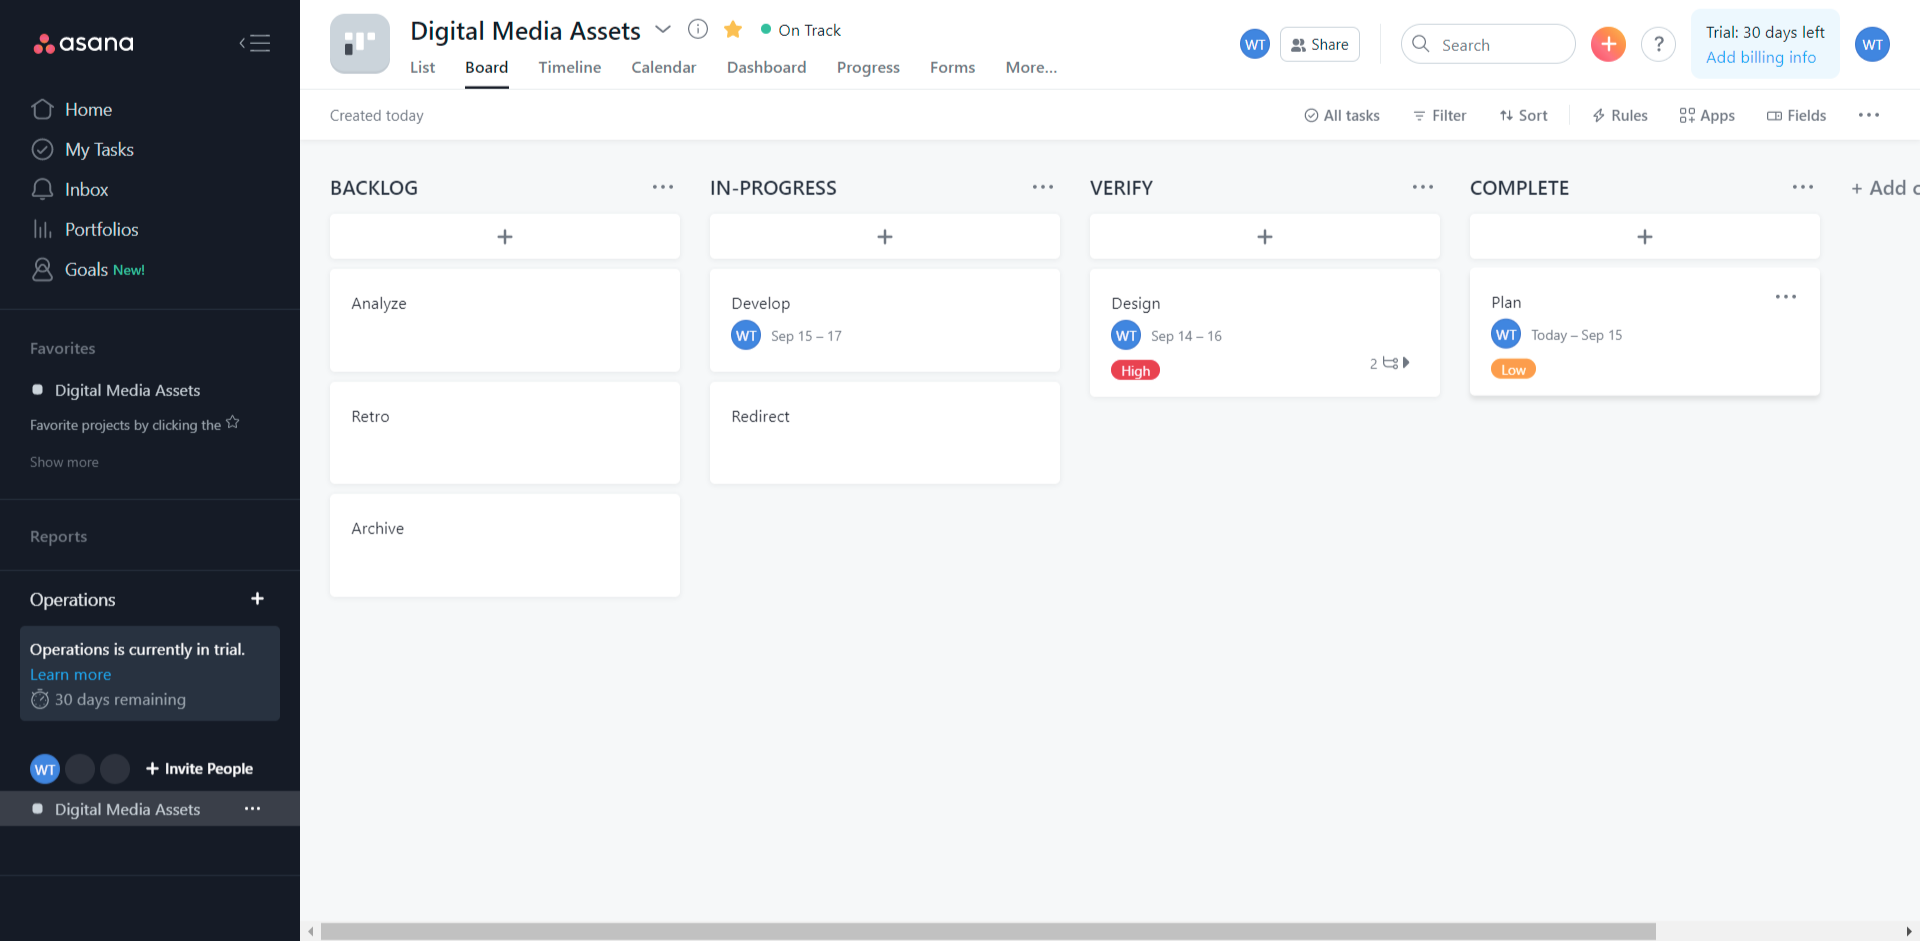
Task: Open BACKLOG column options dots
Action: coord(663,187)
